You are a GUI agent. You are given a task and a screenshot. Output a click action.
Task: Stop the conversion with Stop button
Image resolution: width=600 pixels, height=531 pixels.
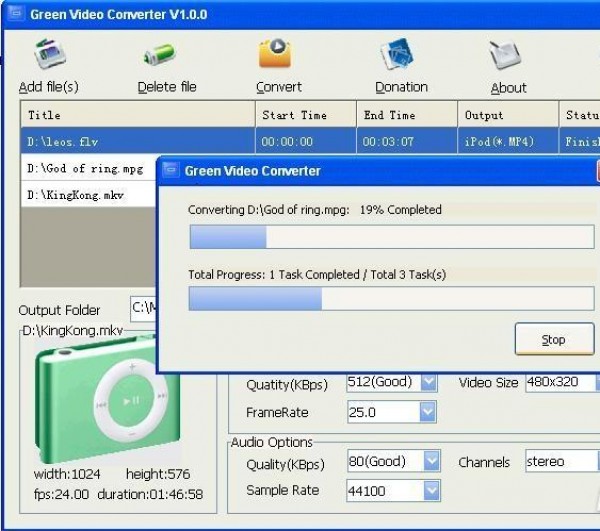pos(554,340)
